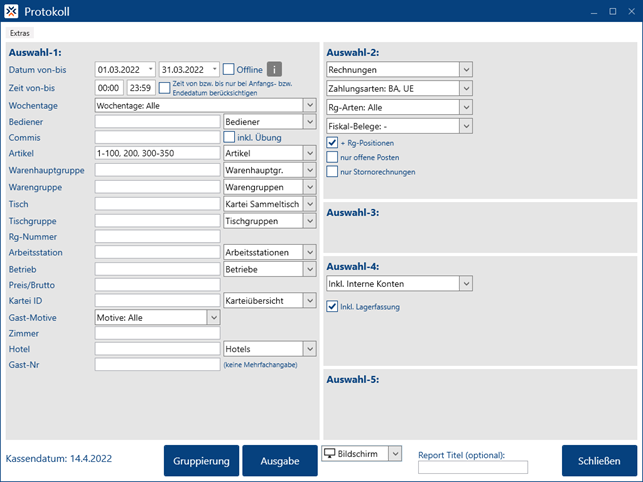
Task: Open the Extras menu
Action: (x=19, y=33)
